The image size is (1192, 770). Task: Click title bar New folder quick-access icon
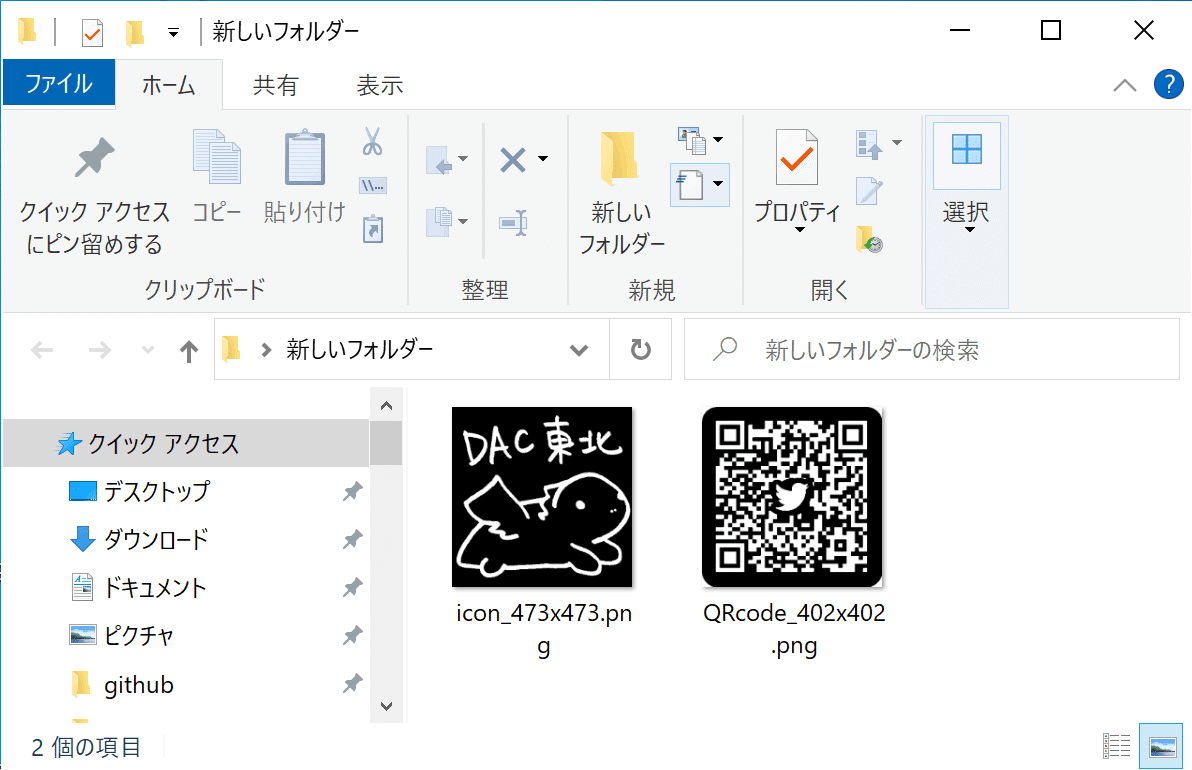pos(135,32)
